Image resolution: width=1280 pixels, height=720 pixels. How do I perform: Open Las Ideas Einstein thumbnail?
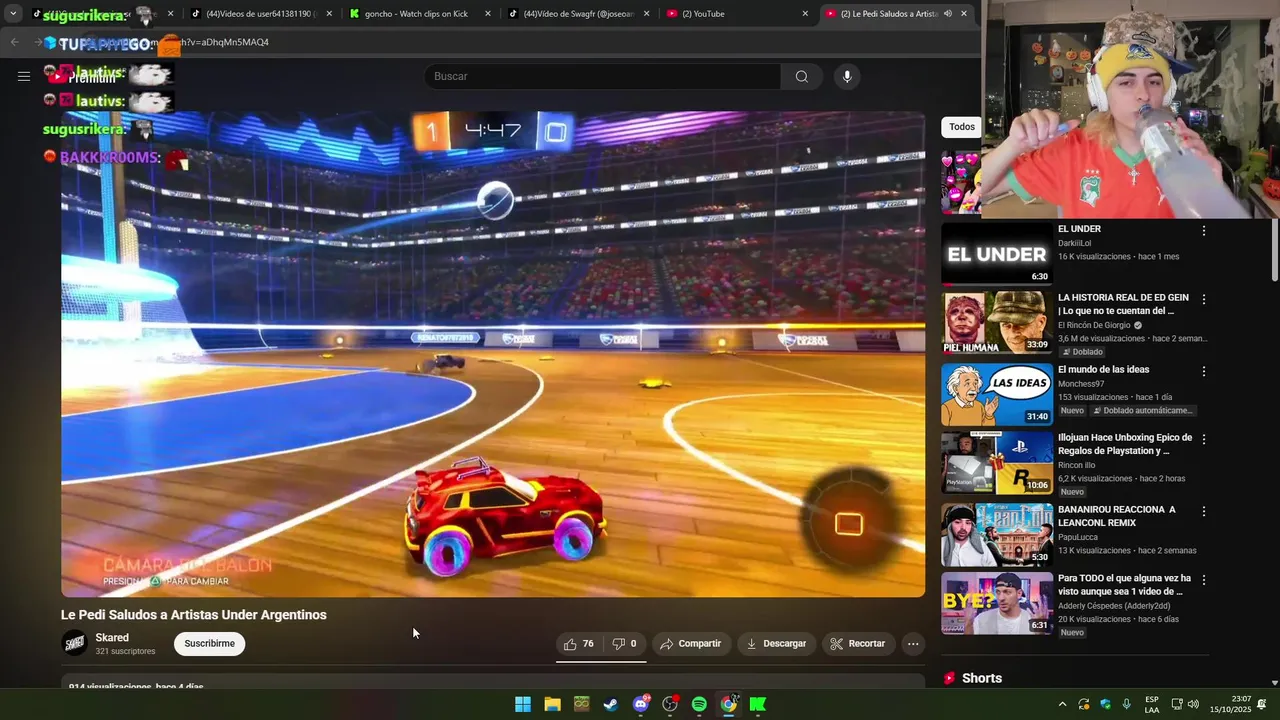click(997, 395)
